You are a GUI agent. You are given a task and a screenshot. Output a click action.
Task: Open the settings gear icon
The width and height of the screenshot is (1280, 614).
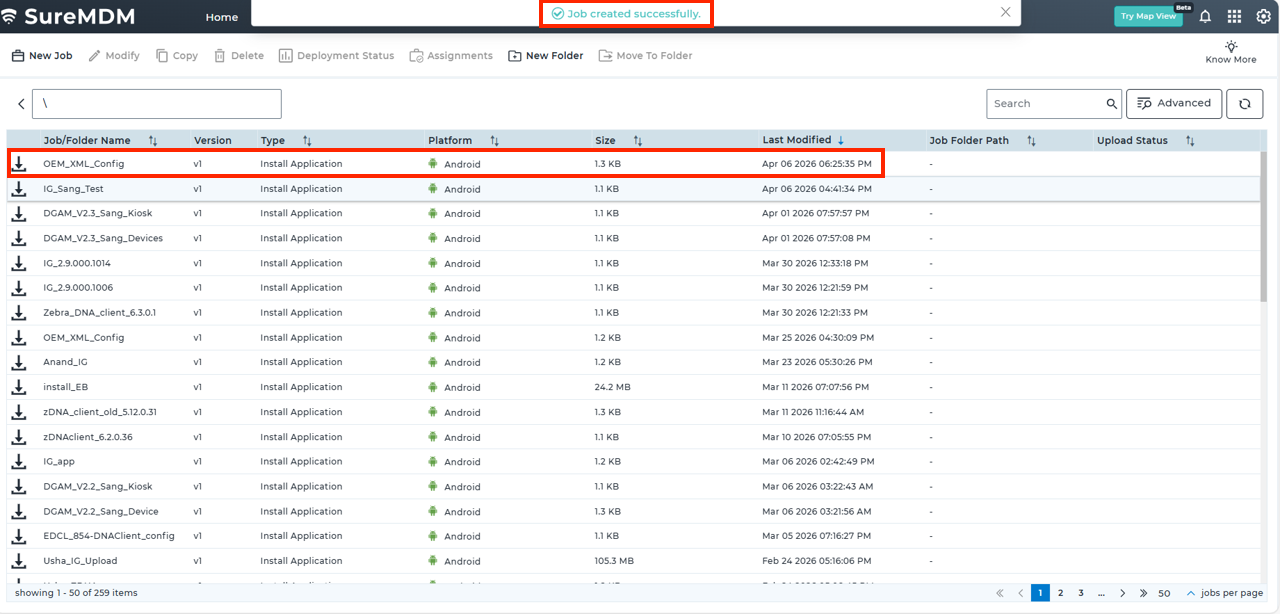(1263, 16)
